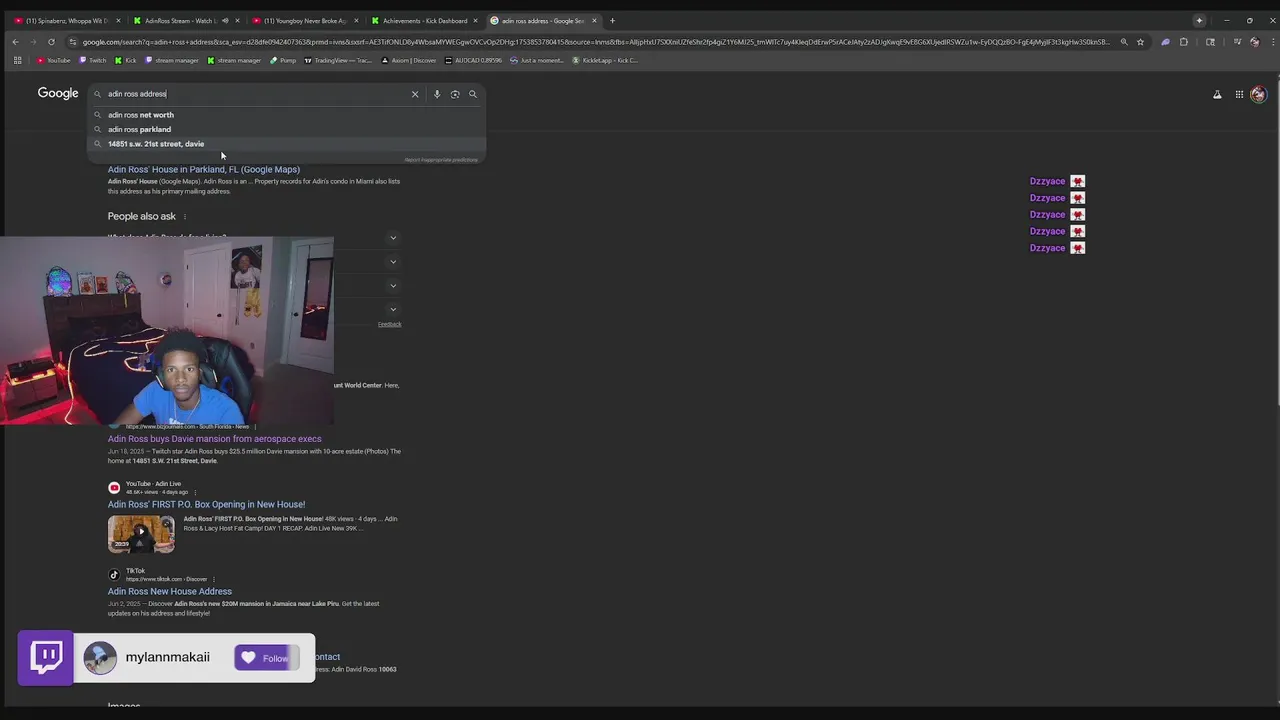Viewport: 1280px width, 720px height.
Task: Select the adin ross address Google tab
Action: (543, 20)
